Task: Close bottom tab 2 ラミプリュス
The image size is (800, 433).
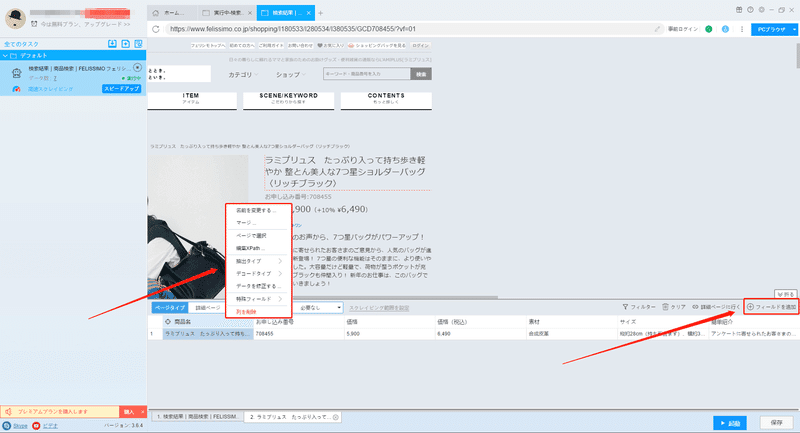Action: (x=336, y=417)
